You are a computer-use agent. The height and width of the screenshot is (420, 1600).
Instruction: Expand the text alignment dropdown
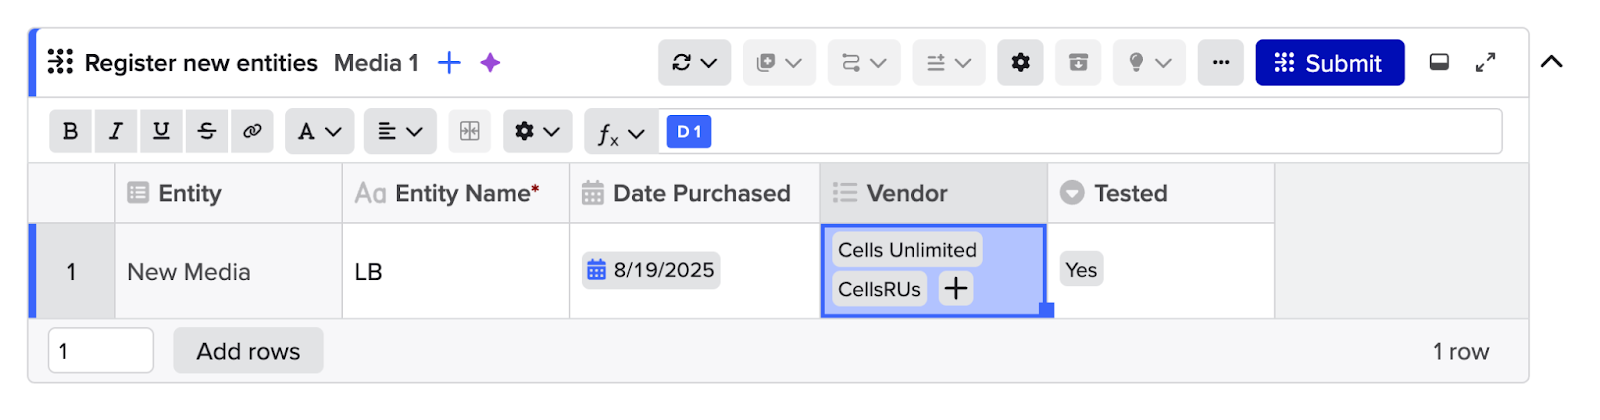pyautogui.click(x=399, y=131)
